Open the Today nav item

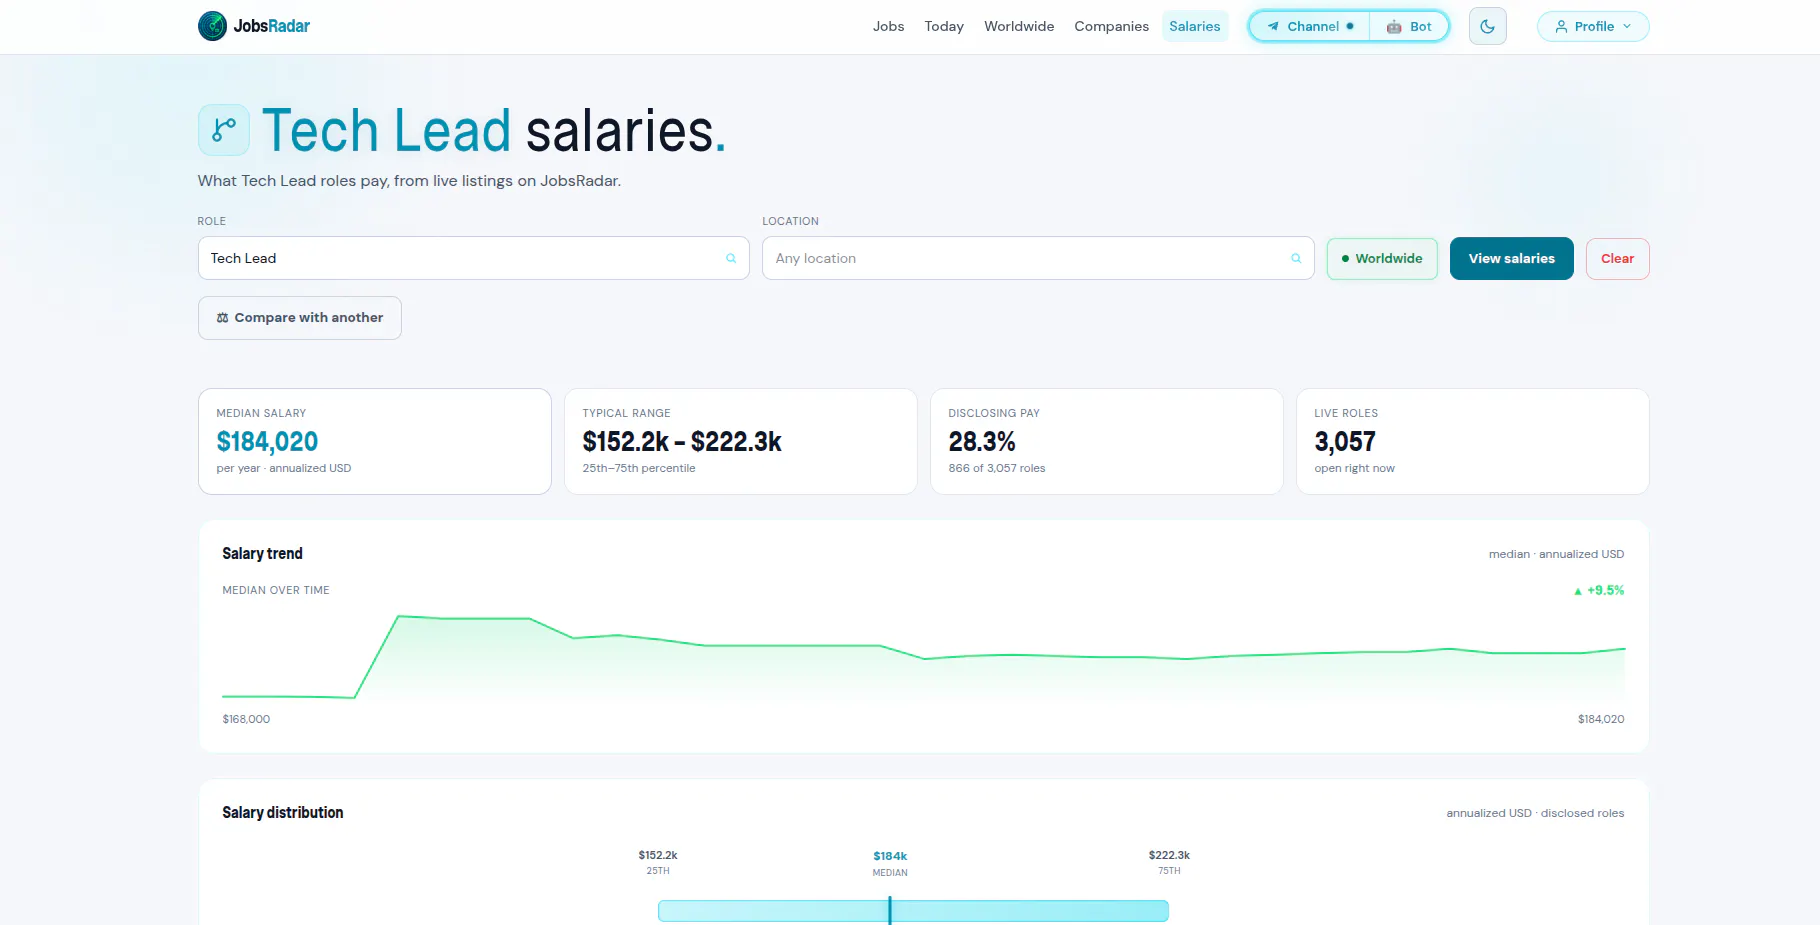pyautogui.click(x=944, y=27)
